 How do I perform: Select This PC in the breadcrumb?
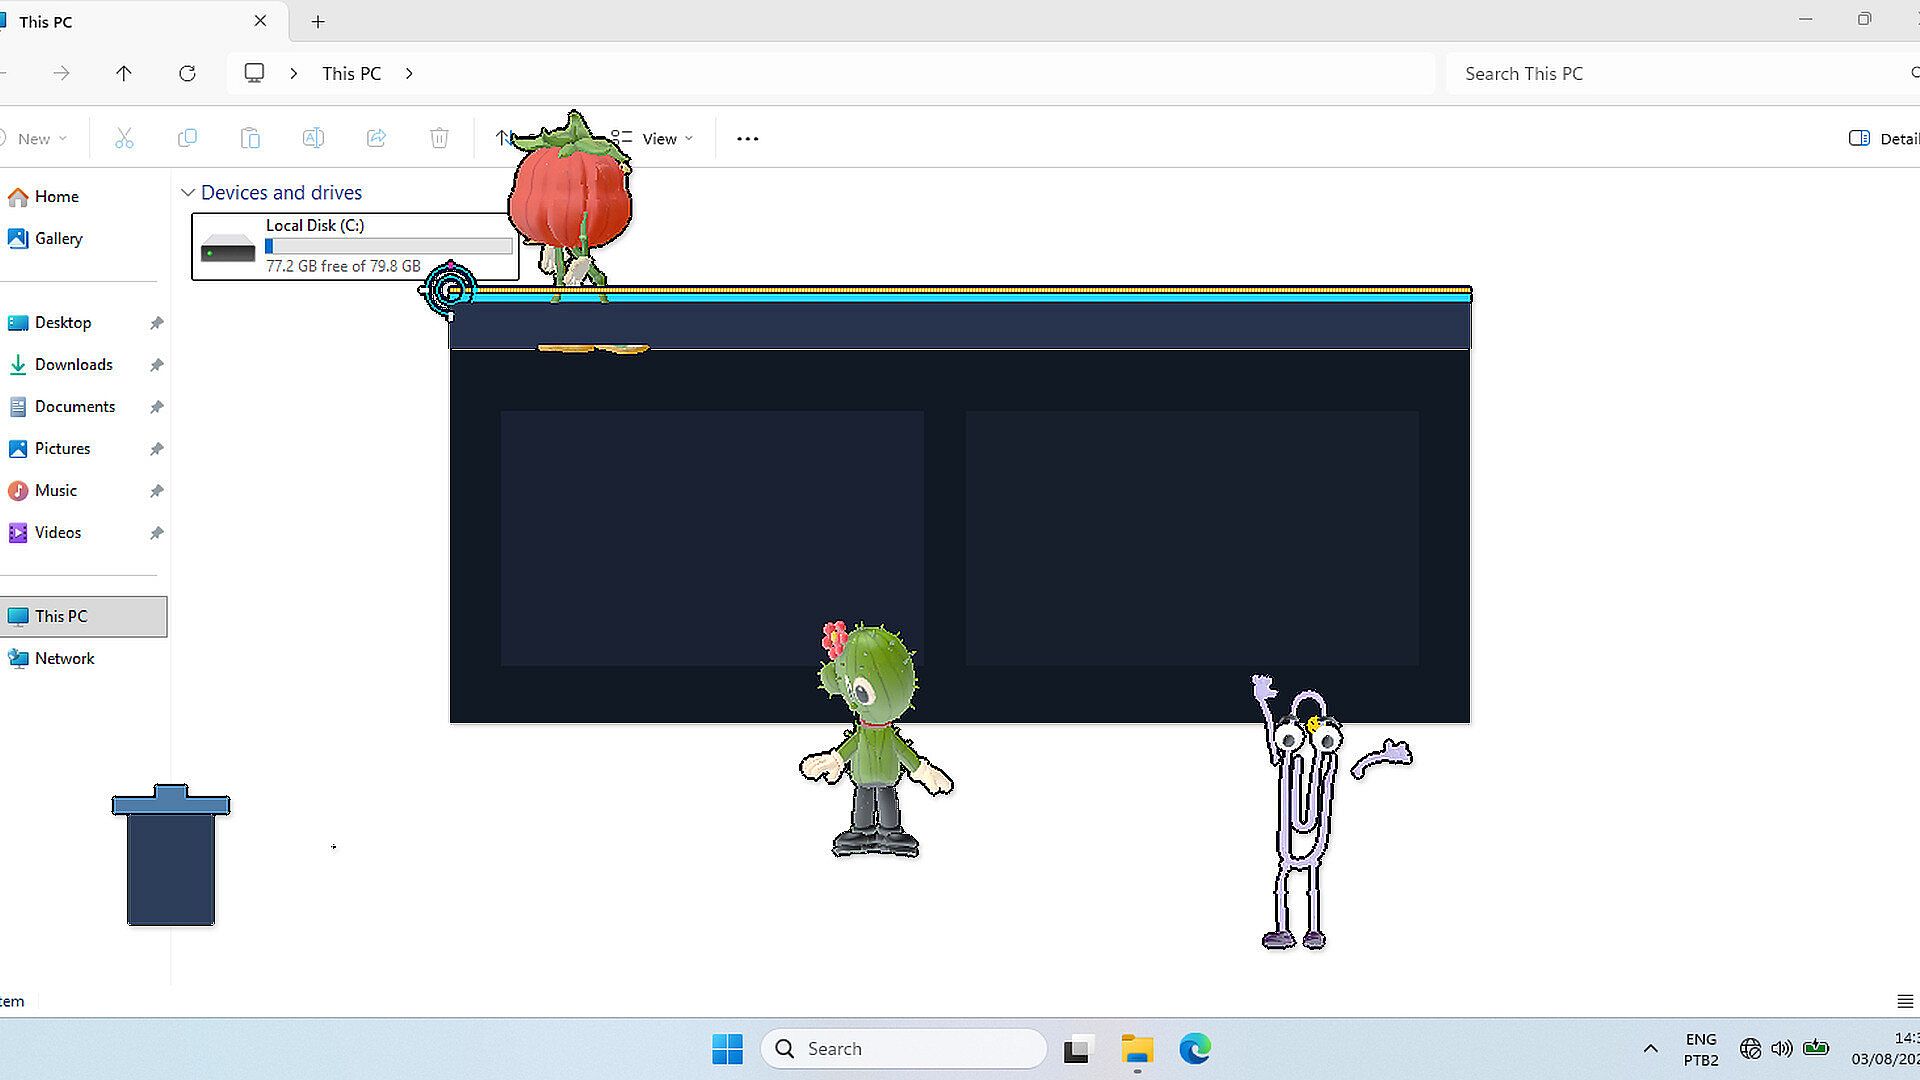[351, 73]
